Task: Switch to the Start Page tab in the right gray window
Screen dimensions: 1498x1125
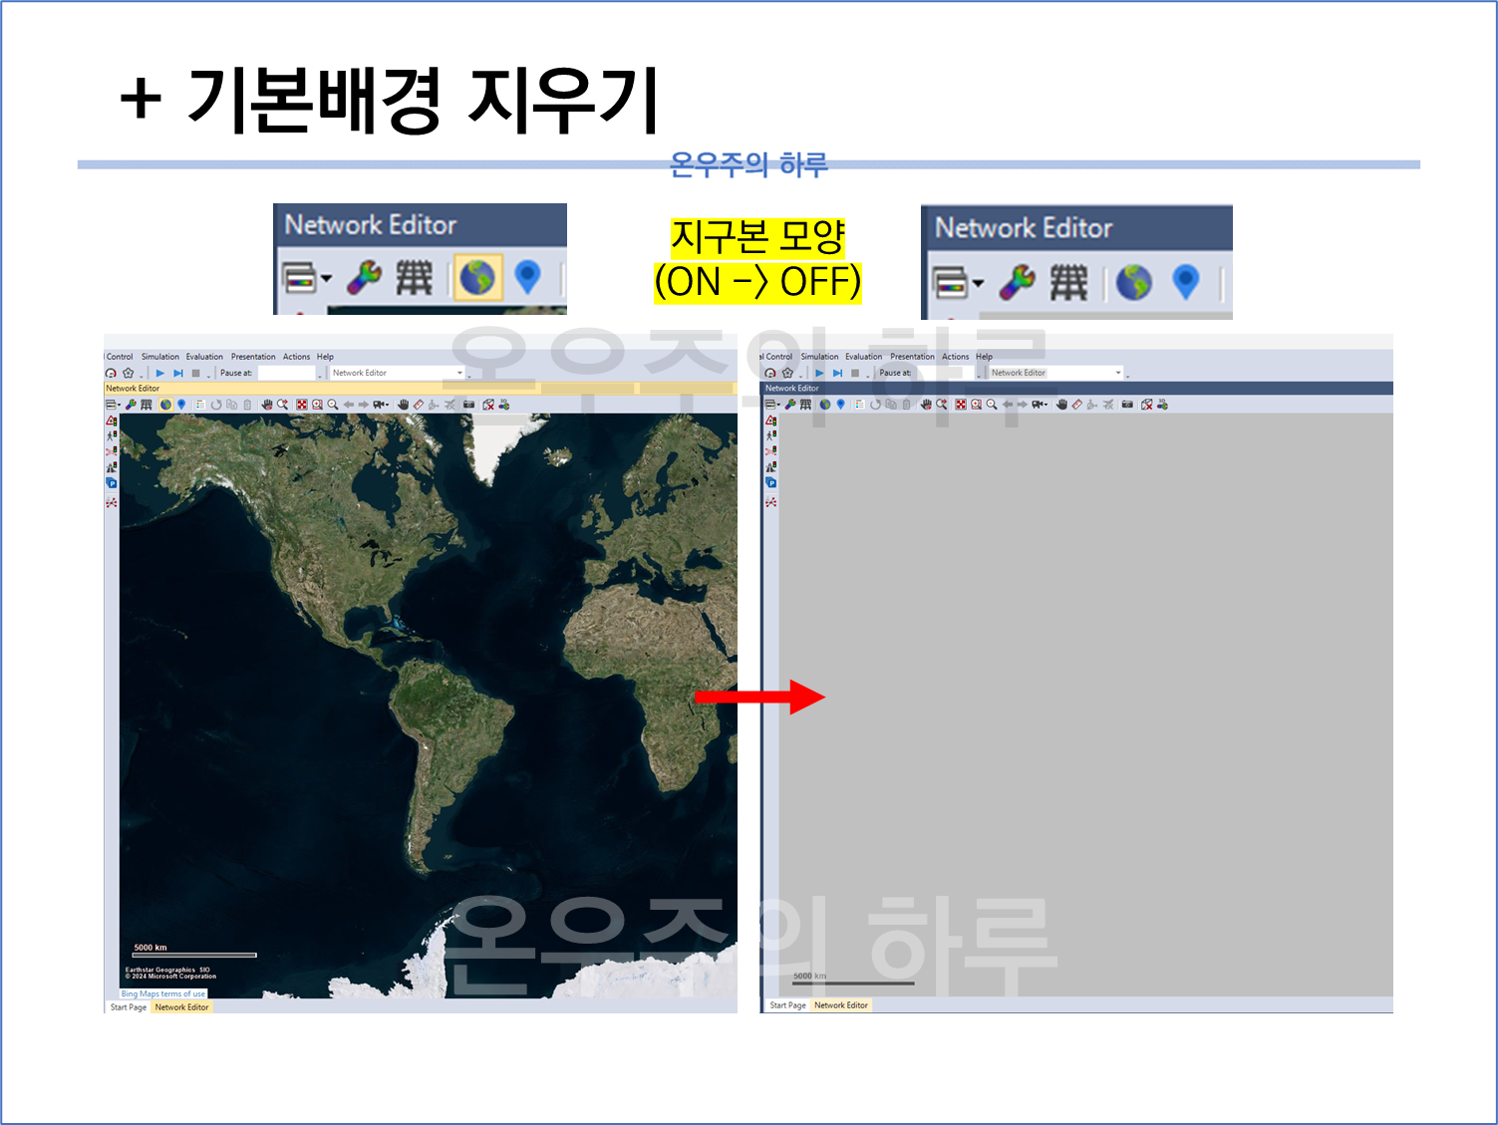Action: click(788, 1005)
